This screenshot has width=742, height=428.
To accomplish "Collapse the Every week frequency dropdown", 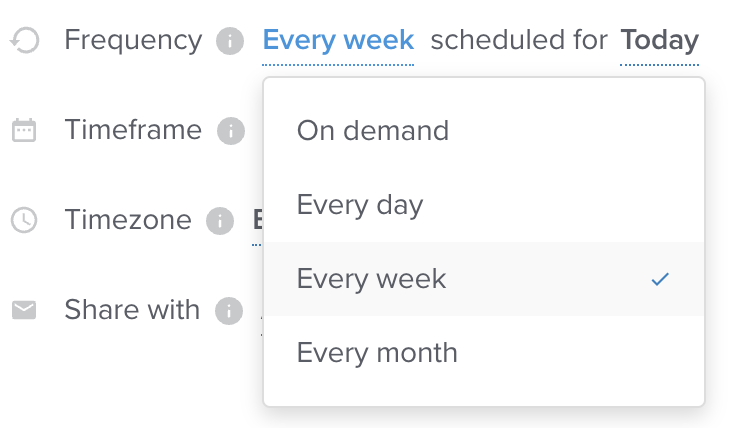I will coord(338,40).
